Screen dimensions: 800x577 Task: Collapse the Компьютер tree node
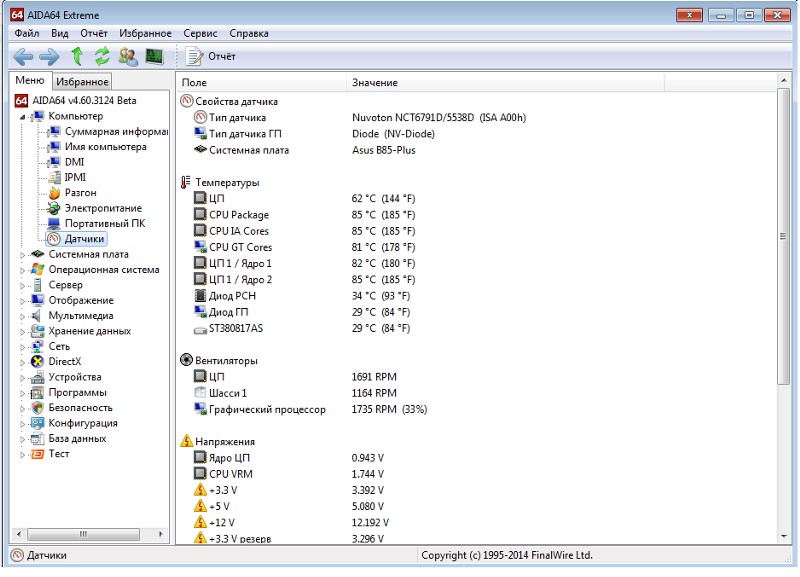pyautogui.click(x=22, y=117)
